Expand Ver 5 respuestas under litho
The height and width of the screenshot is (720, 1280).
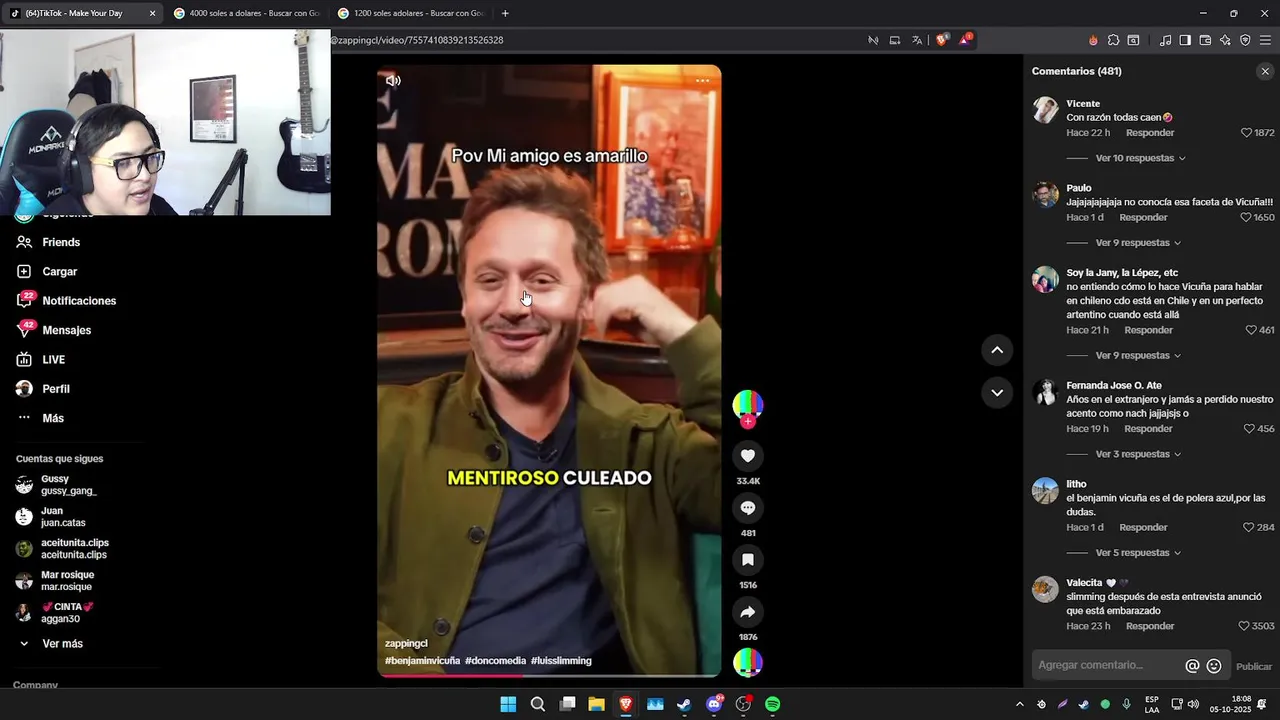pyautogui.click(x=1138, y=553)
